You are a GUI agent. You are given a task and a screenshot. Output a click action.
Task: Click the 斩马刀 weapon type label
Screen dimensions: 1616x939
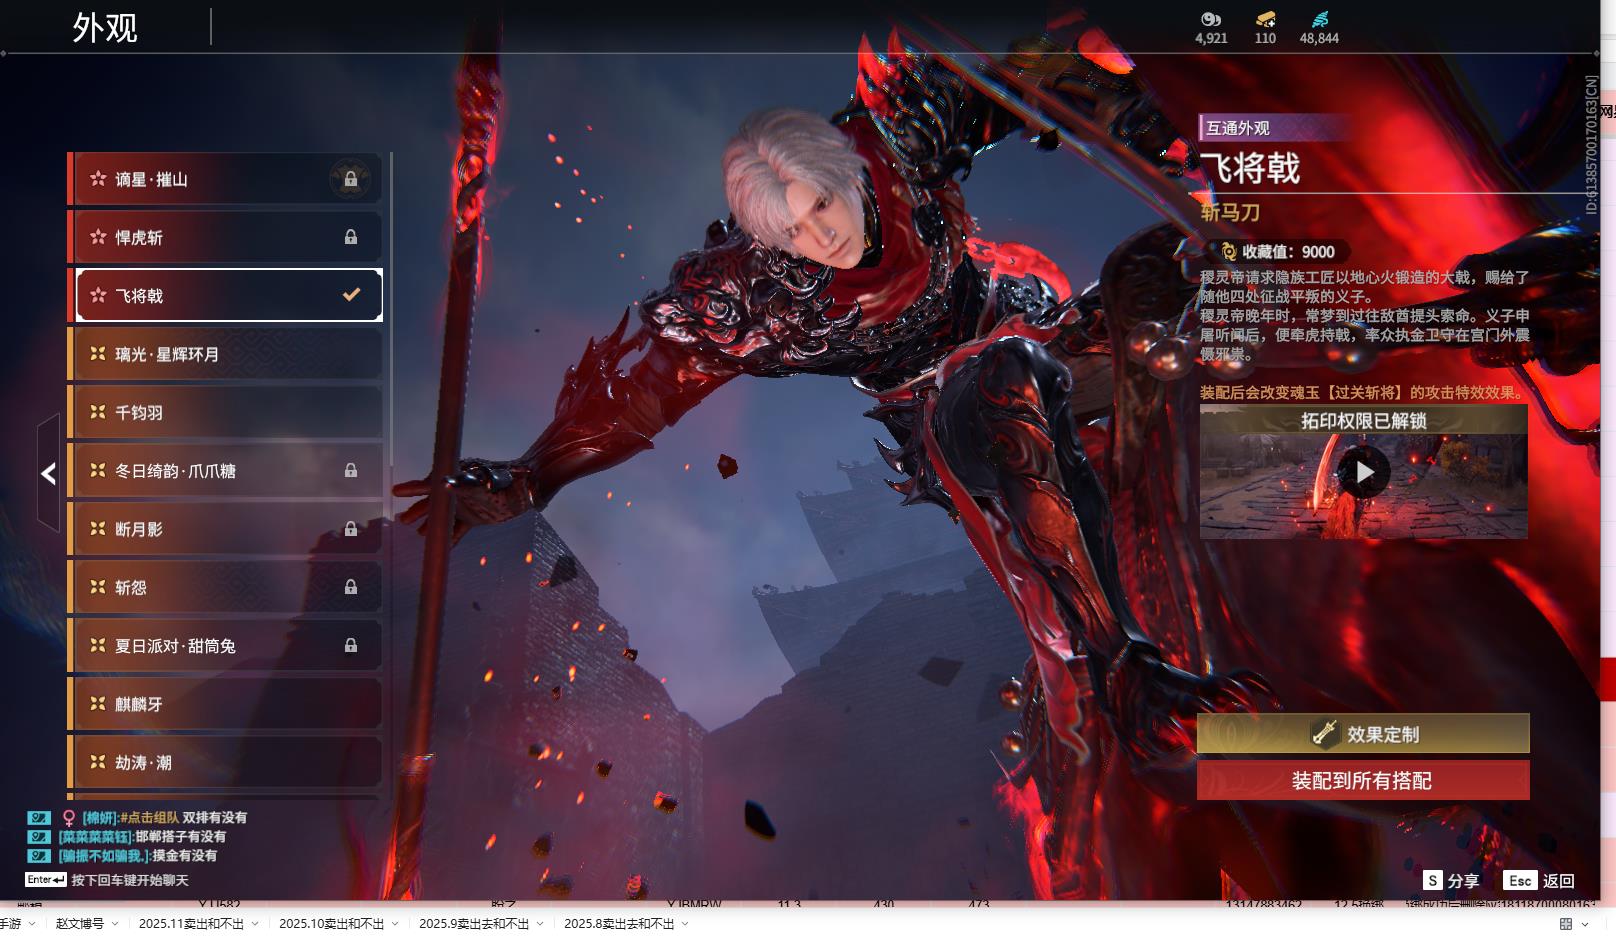(x=1230, y=212)
